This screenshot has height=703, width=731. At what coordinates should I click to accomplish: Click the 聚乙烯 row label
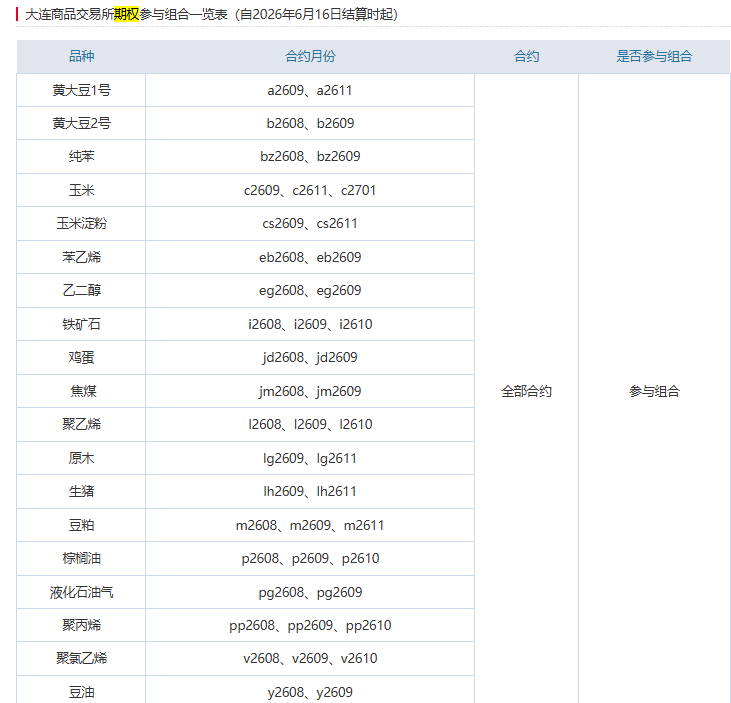[x=82, y=424]
